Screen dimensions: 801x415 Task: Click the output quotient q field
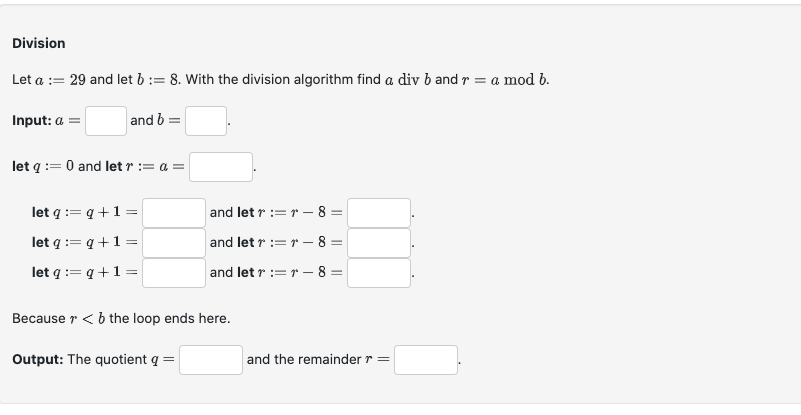click(x=211, y=360)
